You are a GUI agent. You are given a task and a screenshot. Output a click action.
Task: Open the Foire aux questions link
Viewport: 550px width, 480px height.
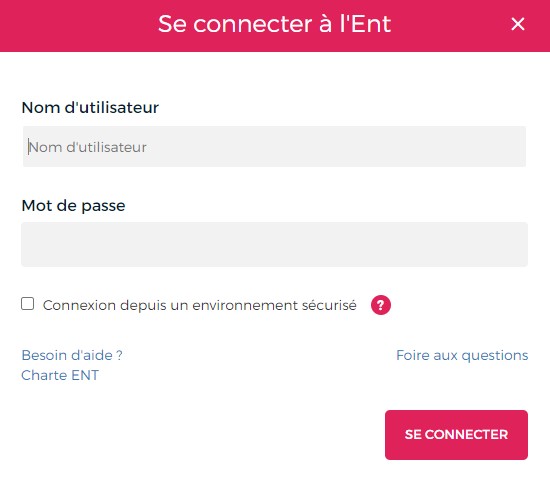tap(462, 355)
